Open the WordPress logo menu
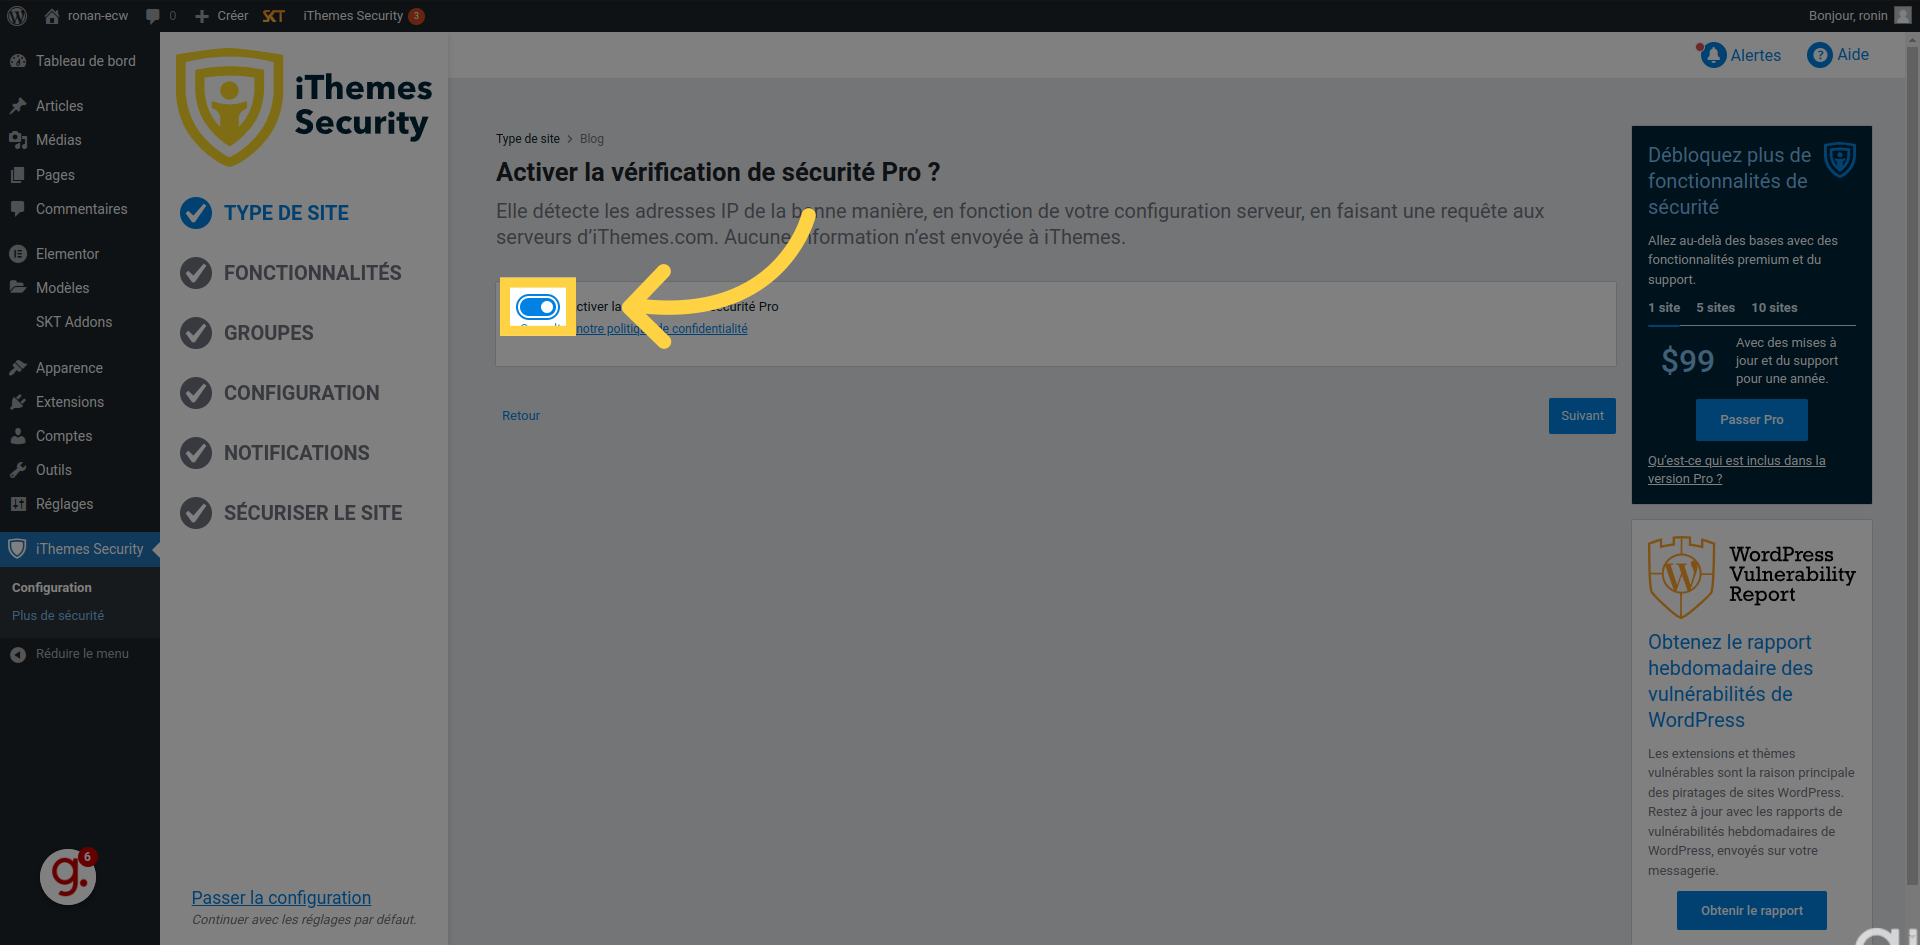The height and width of the screenshot is (945, 1920). 17,16
